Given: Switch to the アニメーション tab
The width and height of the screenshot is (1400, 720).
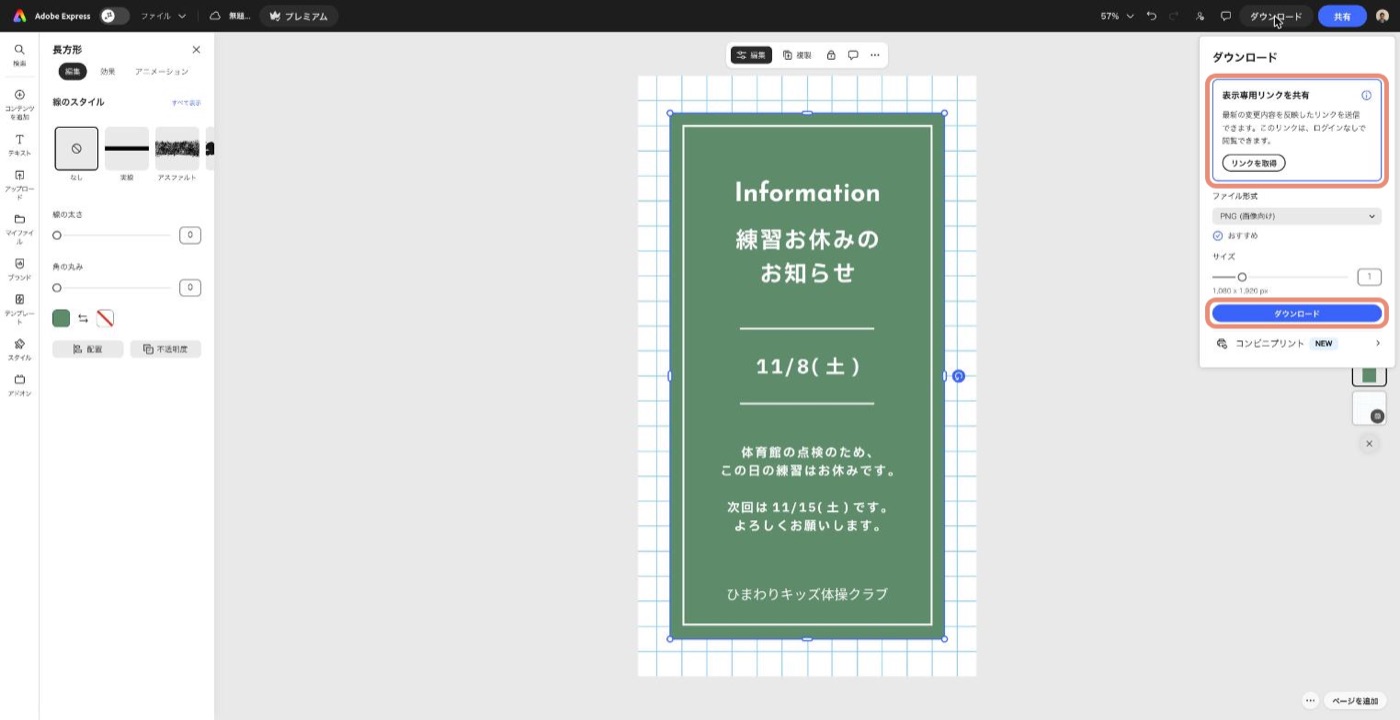Looking at the screenshot, I should coord(162,71).
